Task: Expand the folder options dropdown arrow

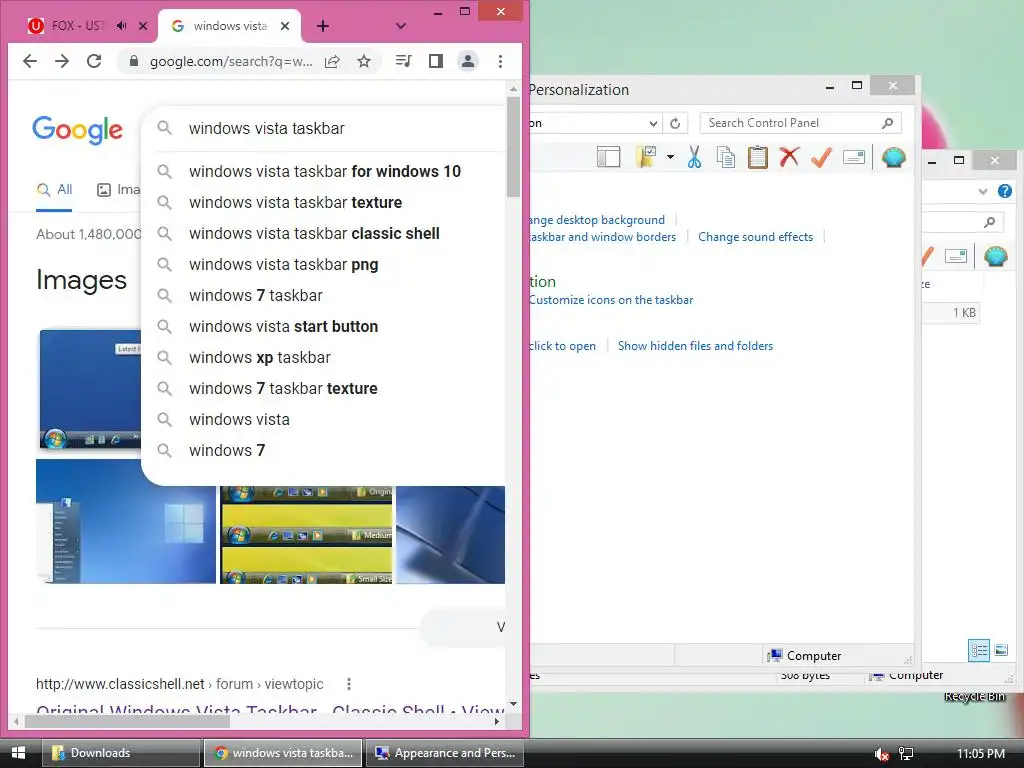Action: pyautogui.click(x=670, y=157)
